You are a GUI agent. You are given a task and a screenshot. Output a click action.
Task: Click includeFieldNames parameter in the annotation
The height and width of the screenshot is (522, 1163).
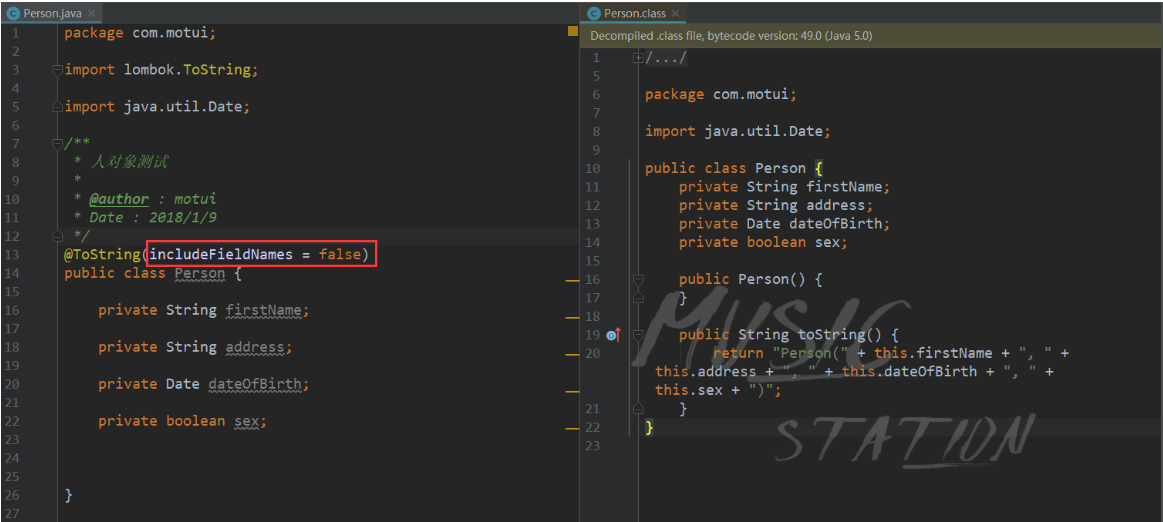pos(221,255)
